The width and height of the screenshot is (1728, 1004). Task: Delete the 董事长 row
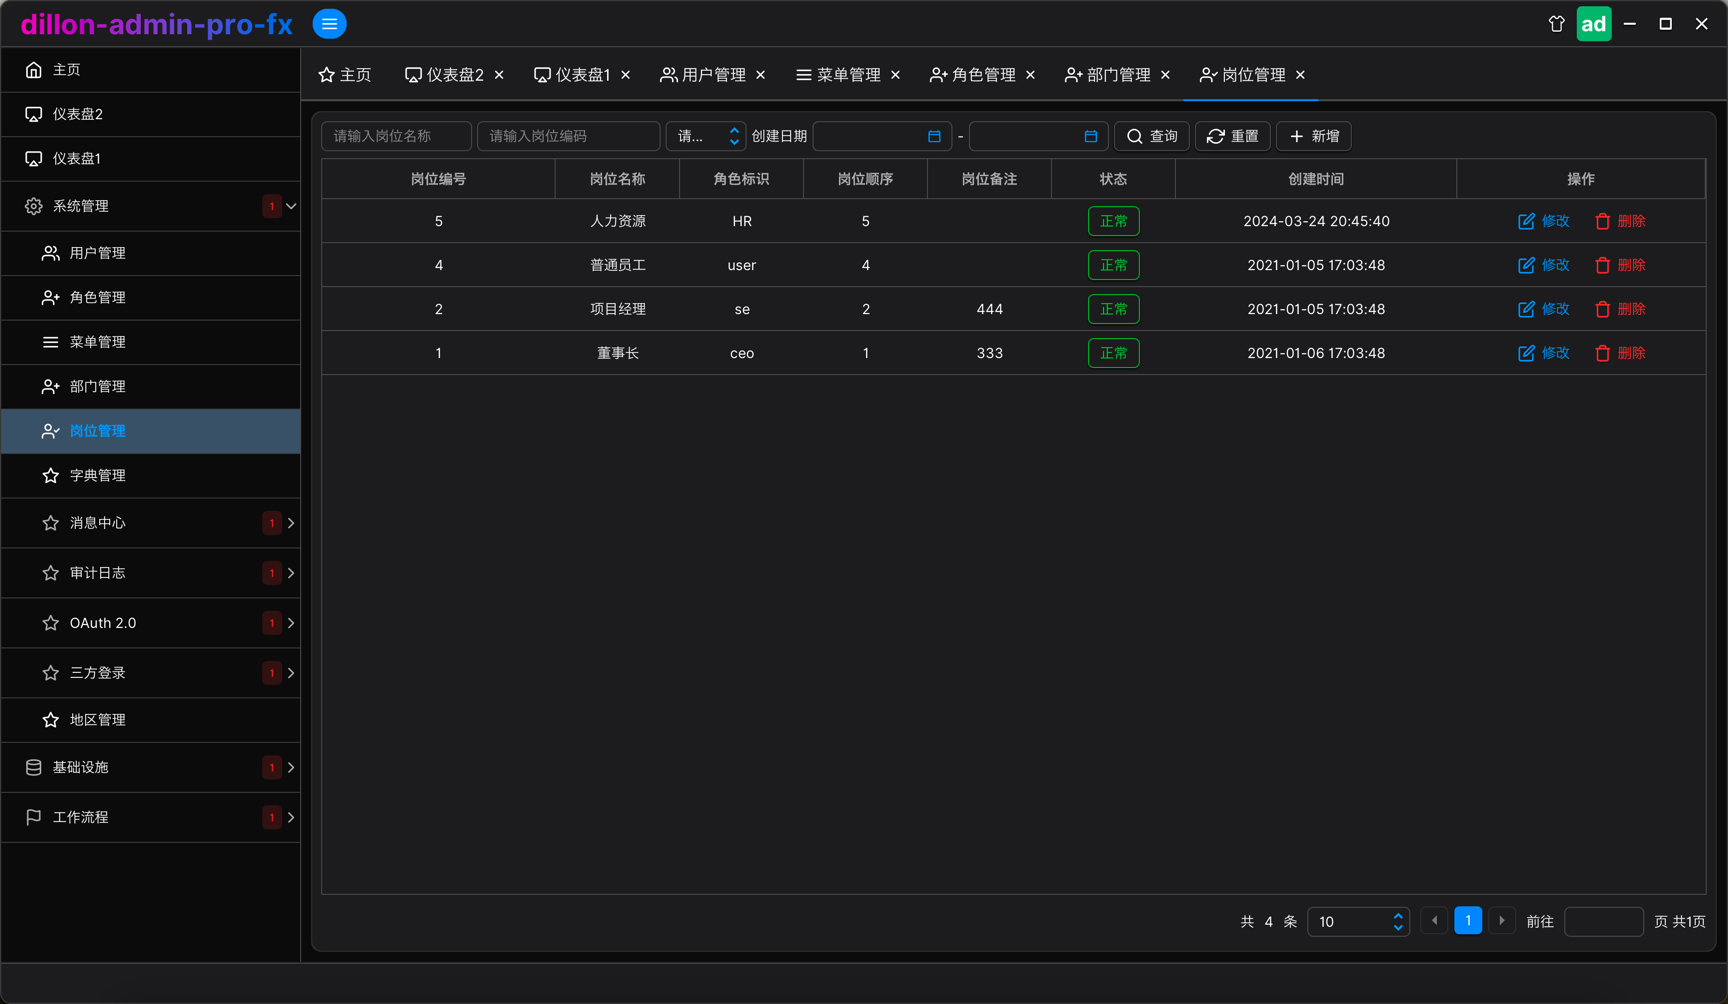tap(1620, 353)
